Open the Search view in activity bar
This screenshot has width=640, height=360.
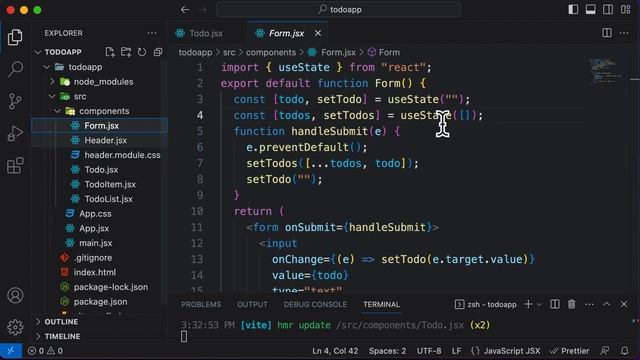15,69
